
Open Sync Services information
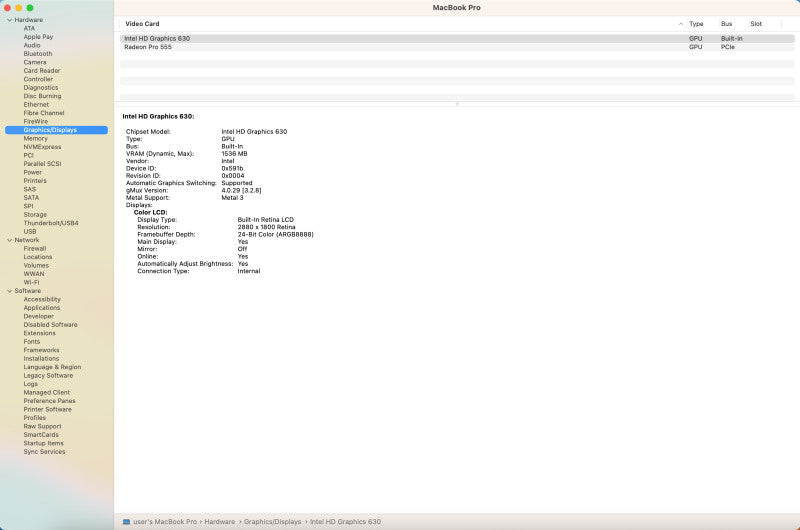pyautogui.click(x=44, y=452)
